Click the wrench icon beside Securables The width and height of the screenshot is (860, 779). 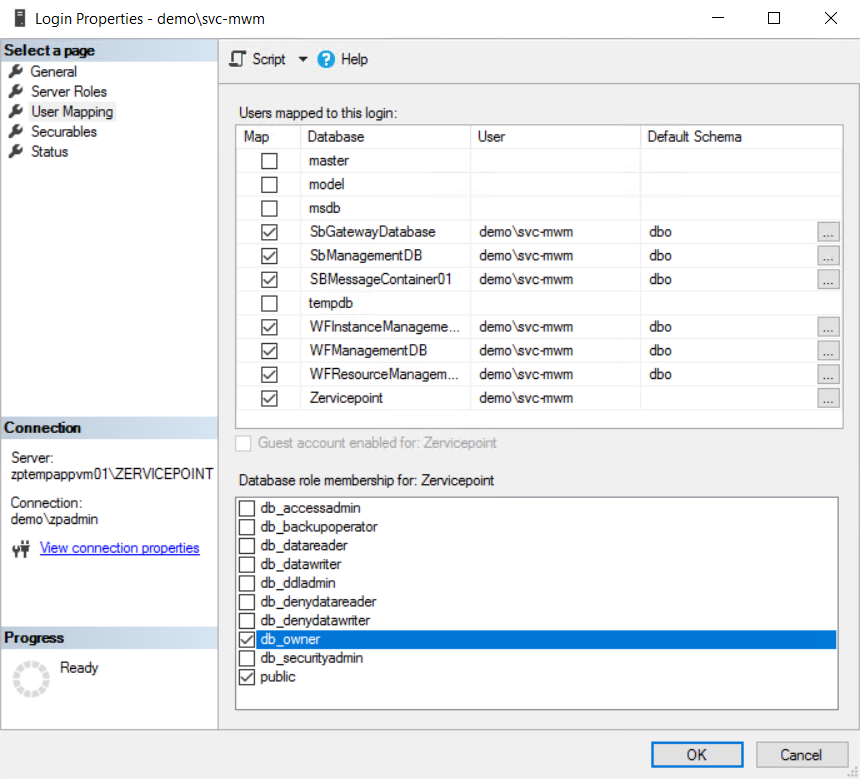tap(15, 132)
